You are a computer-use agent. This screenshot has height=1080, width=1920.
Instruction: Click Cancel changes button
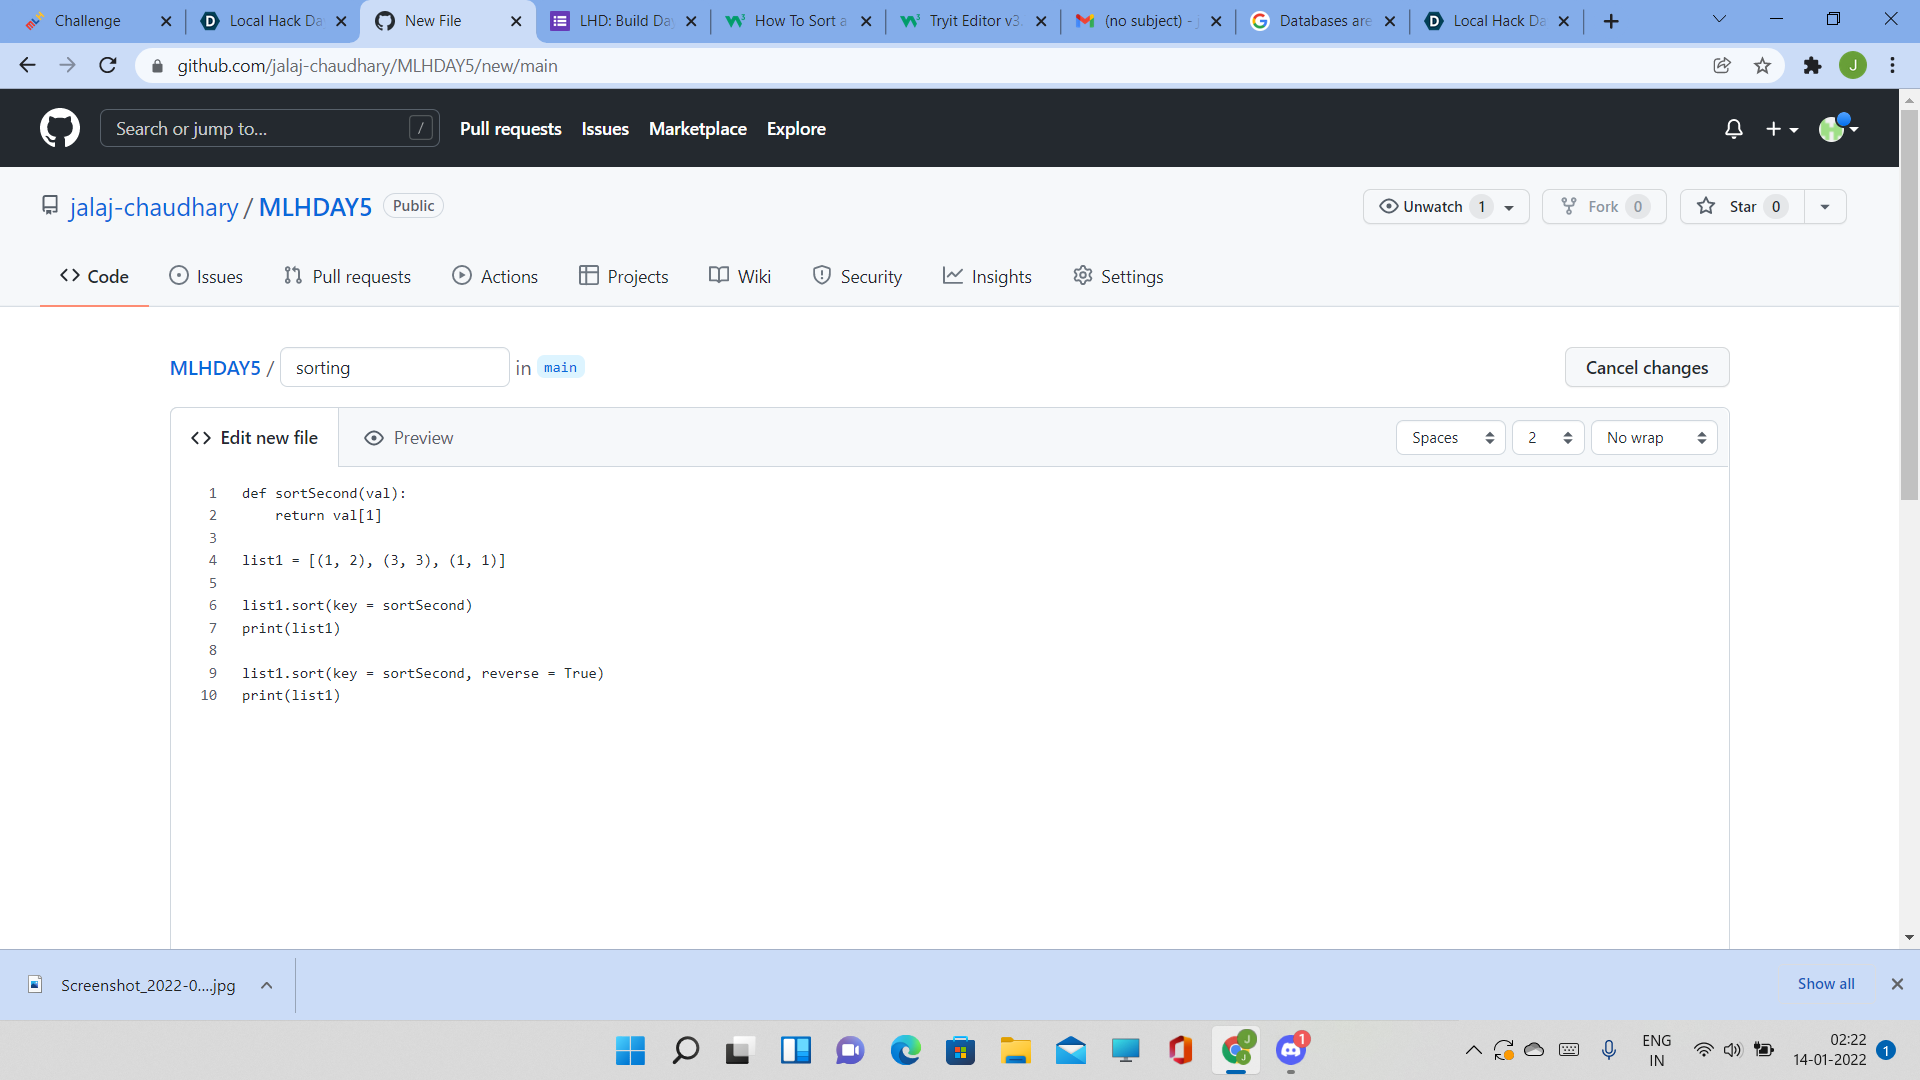1646,368
